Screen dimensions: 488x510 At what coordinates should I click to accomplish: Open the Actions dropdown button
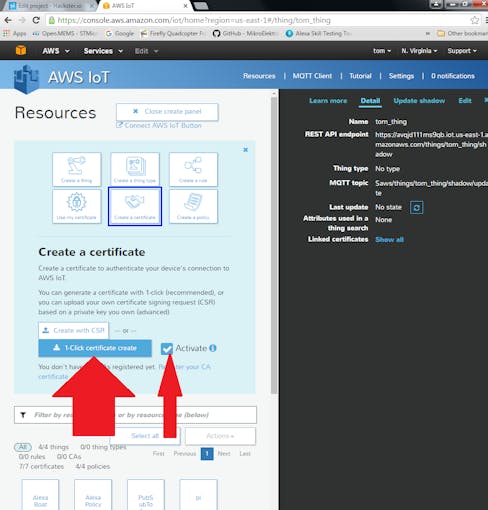click(220, 436)
